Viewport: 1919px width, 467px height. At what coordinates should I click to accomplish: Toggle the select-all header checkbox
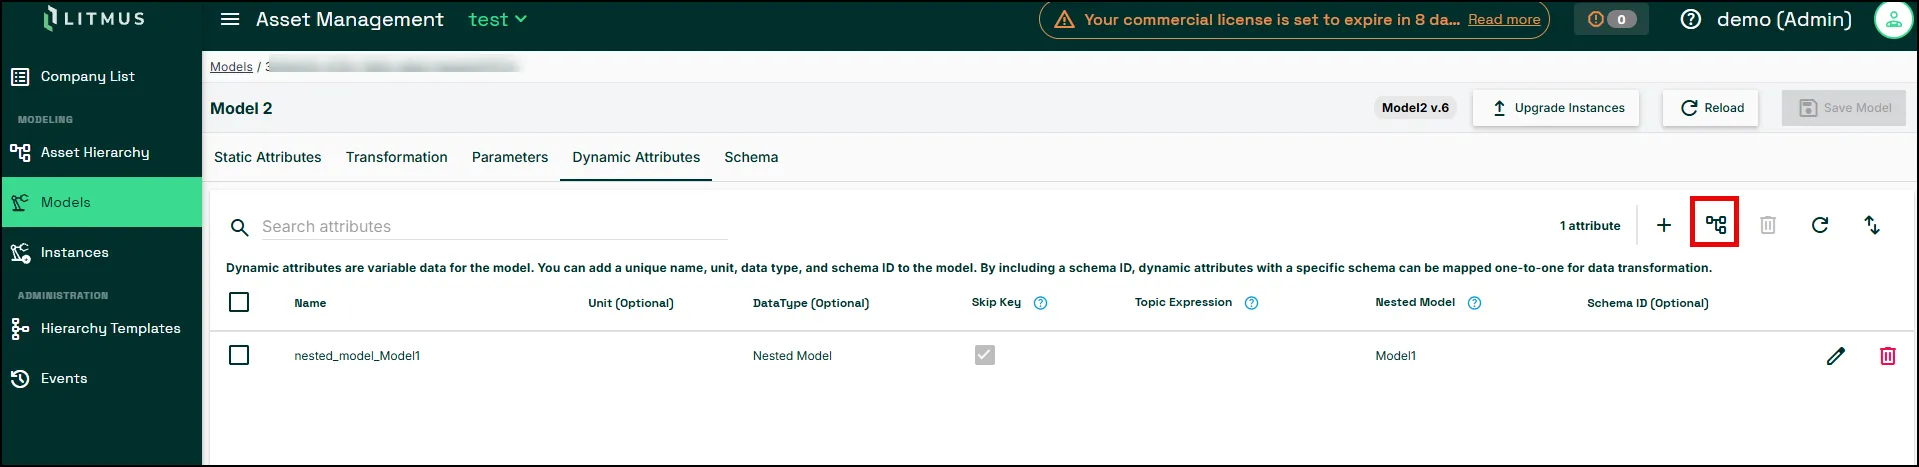tap(239, 302)
